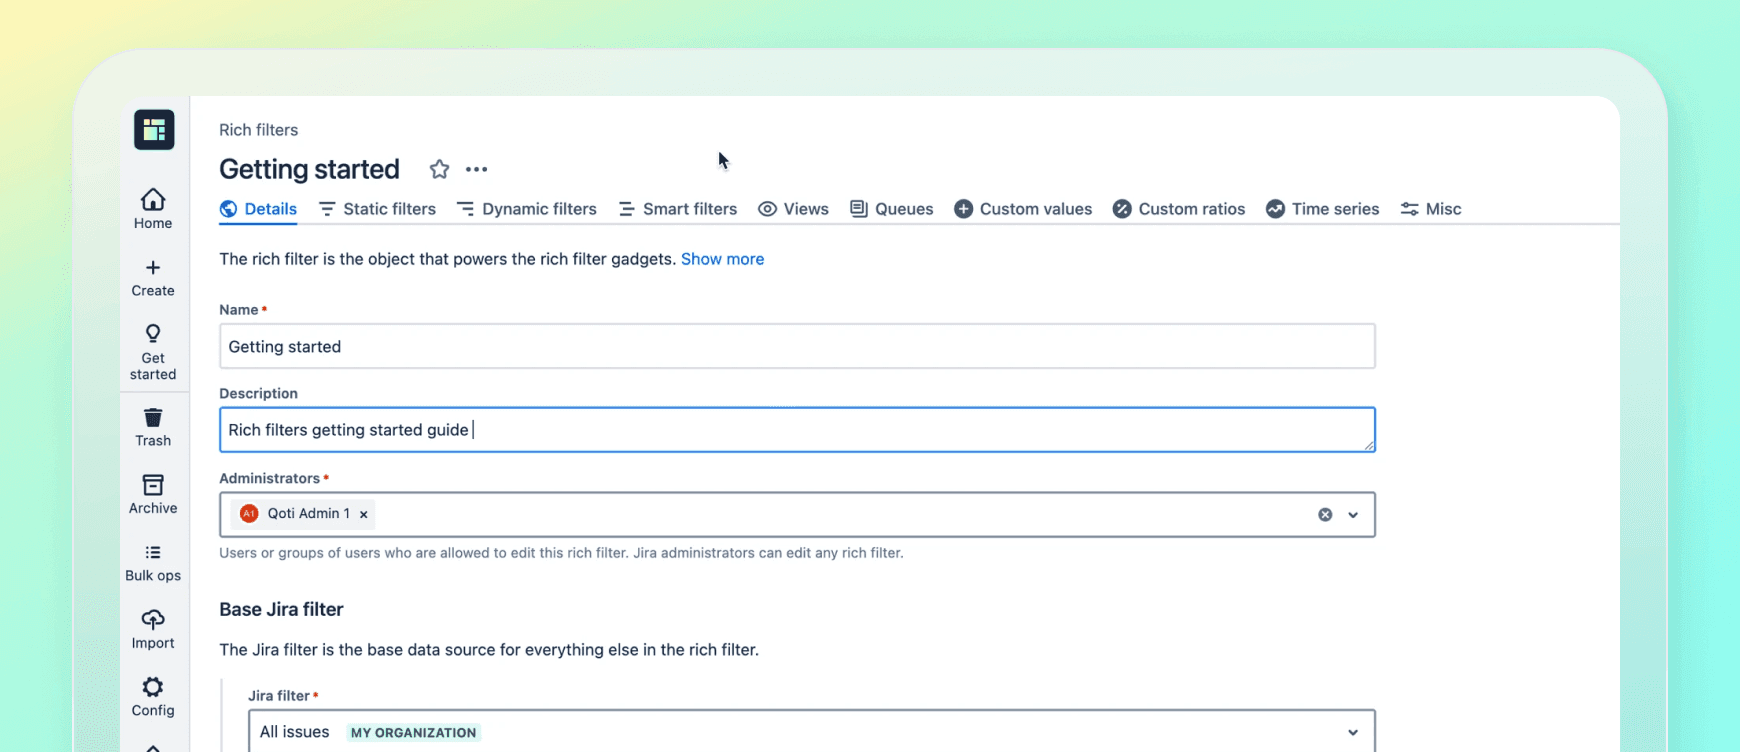Viewport: 1740px width, 752px height.
Task: Remove Qoti Admin 1 from administrators
Action: click(364, 514)
